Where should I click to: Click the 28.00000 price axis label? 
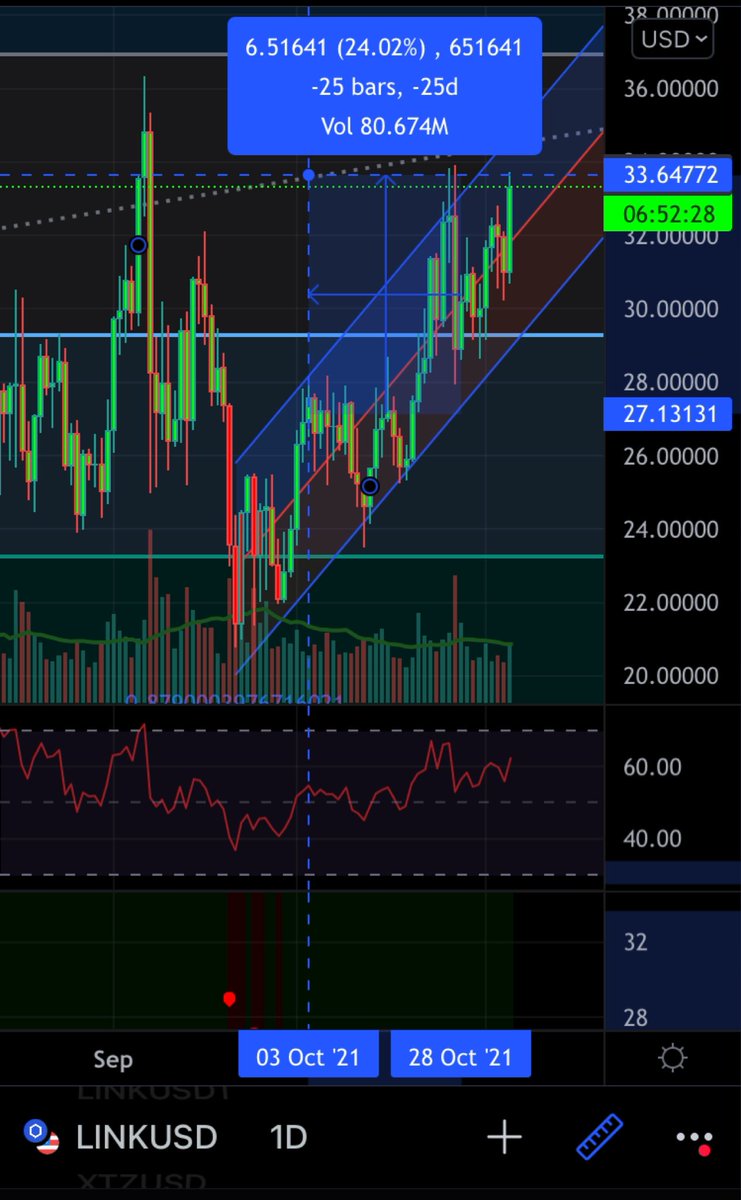pyautogui.click(x=671, y=382)
